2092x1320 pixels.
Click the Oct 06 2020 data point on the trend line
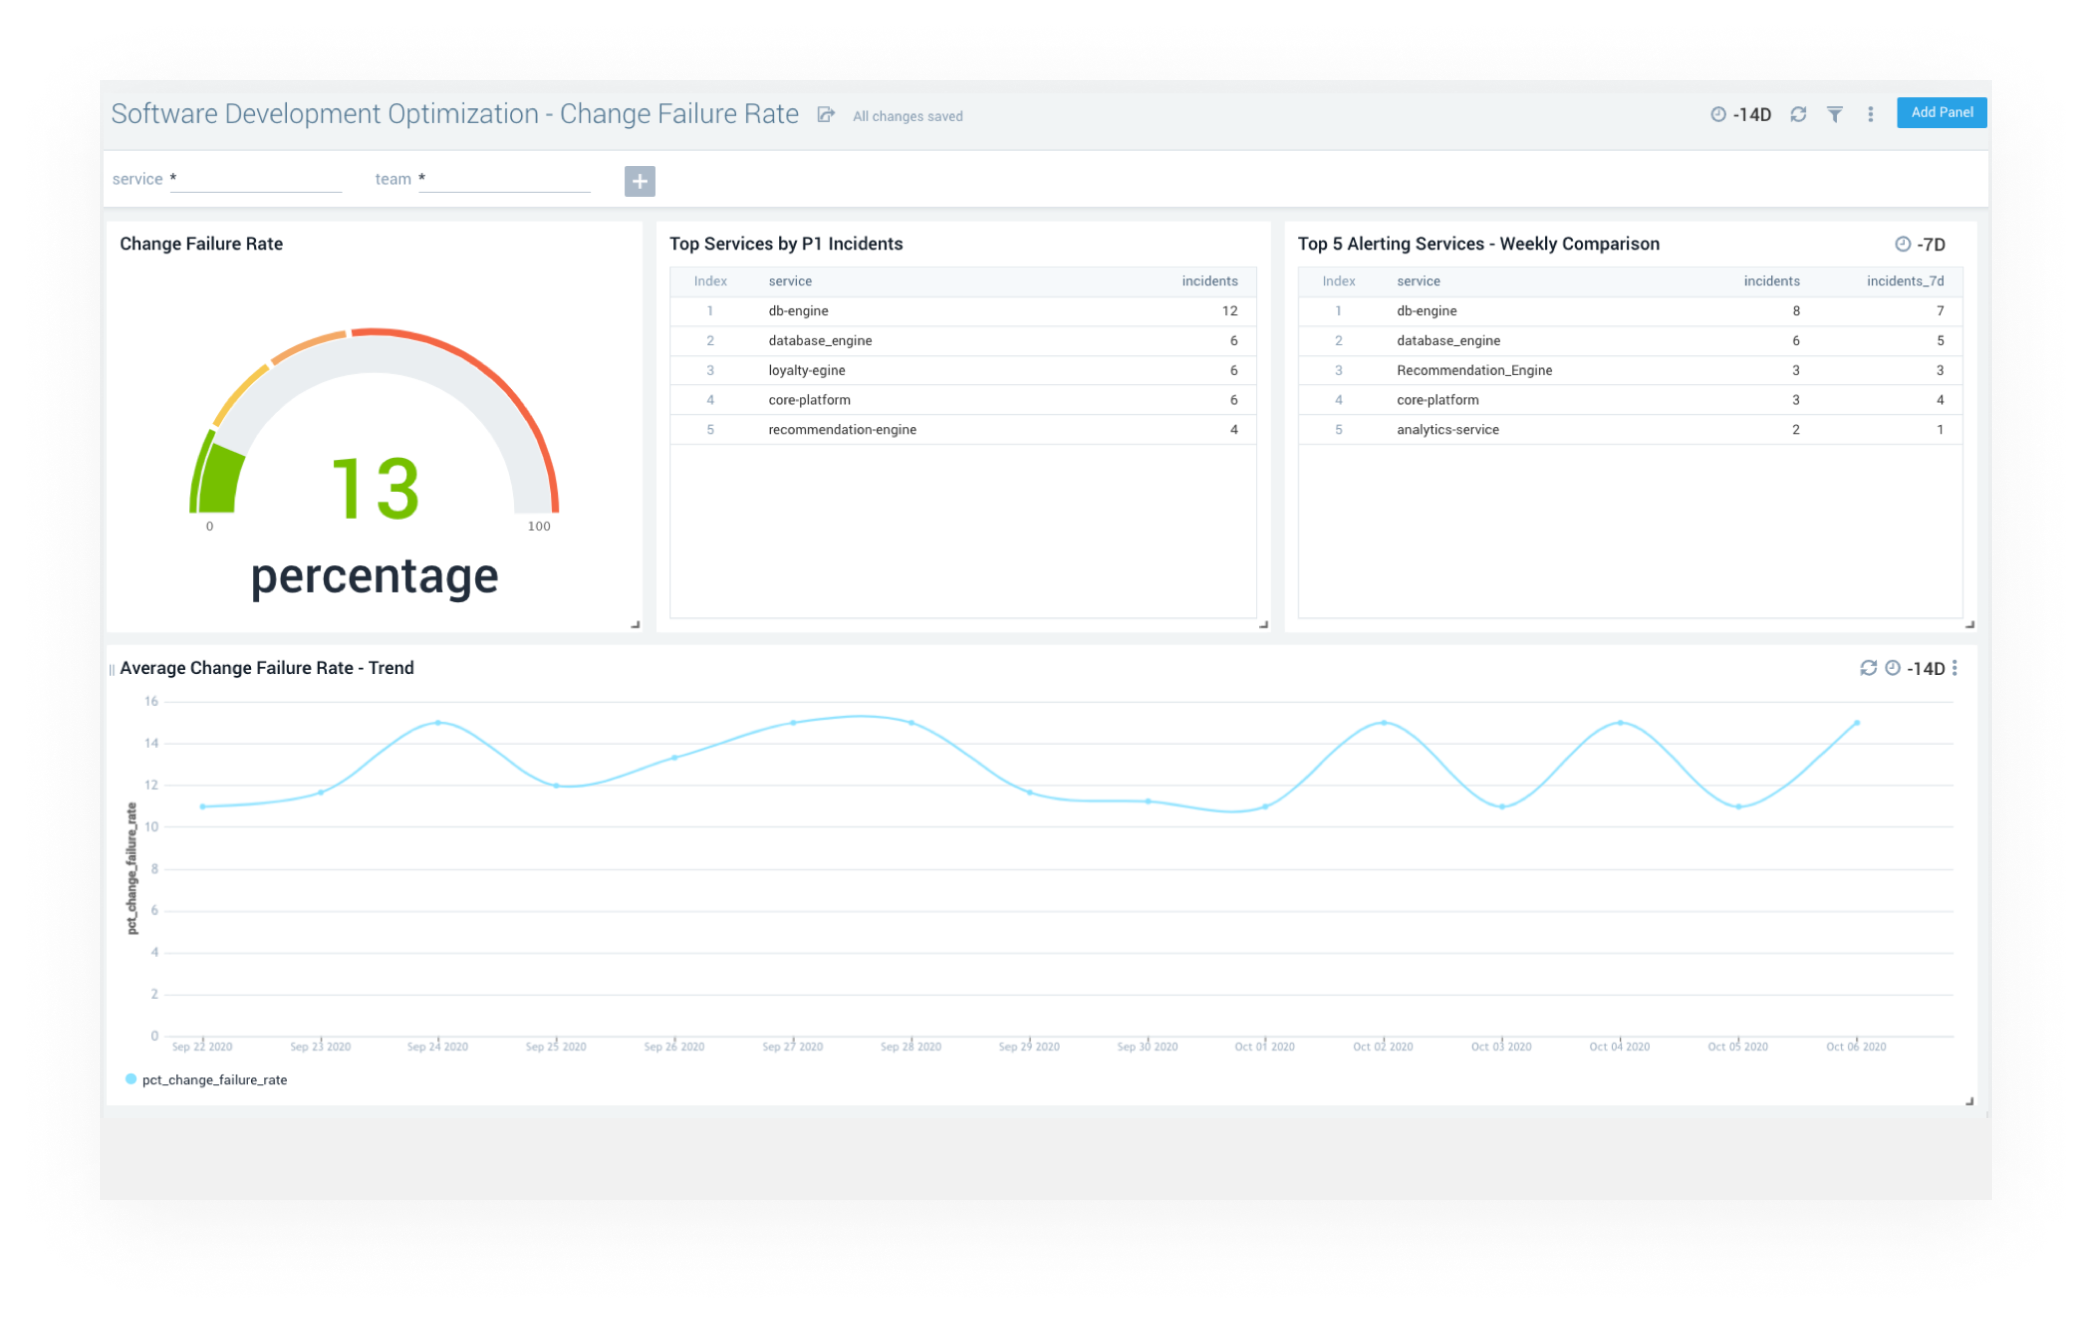coord(1857,723)
